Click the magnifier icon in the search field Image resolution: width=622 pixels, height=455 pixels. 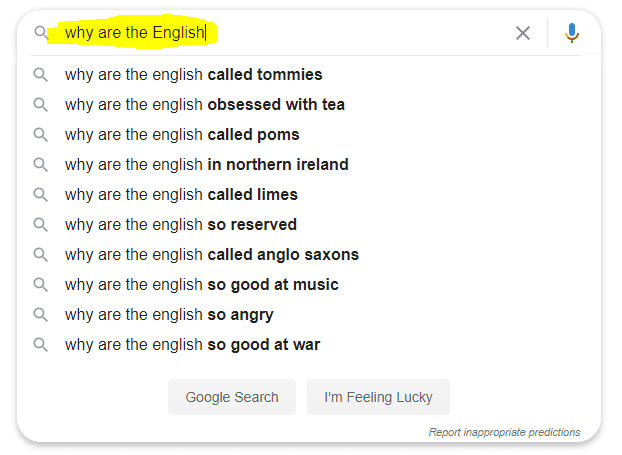(41, 33)
